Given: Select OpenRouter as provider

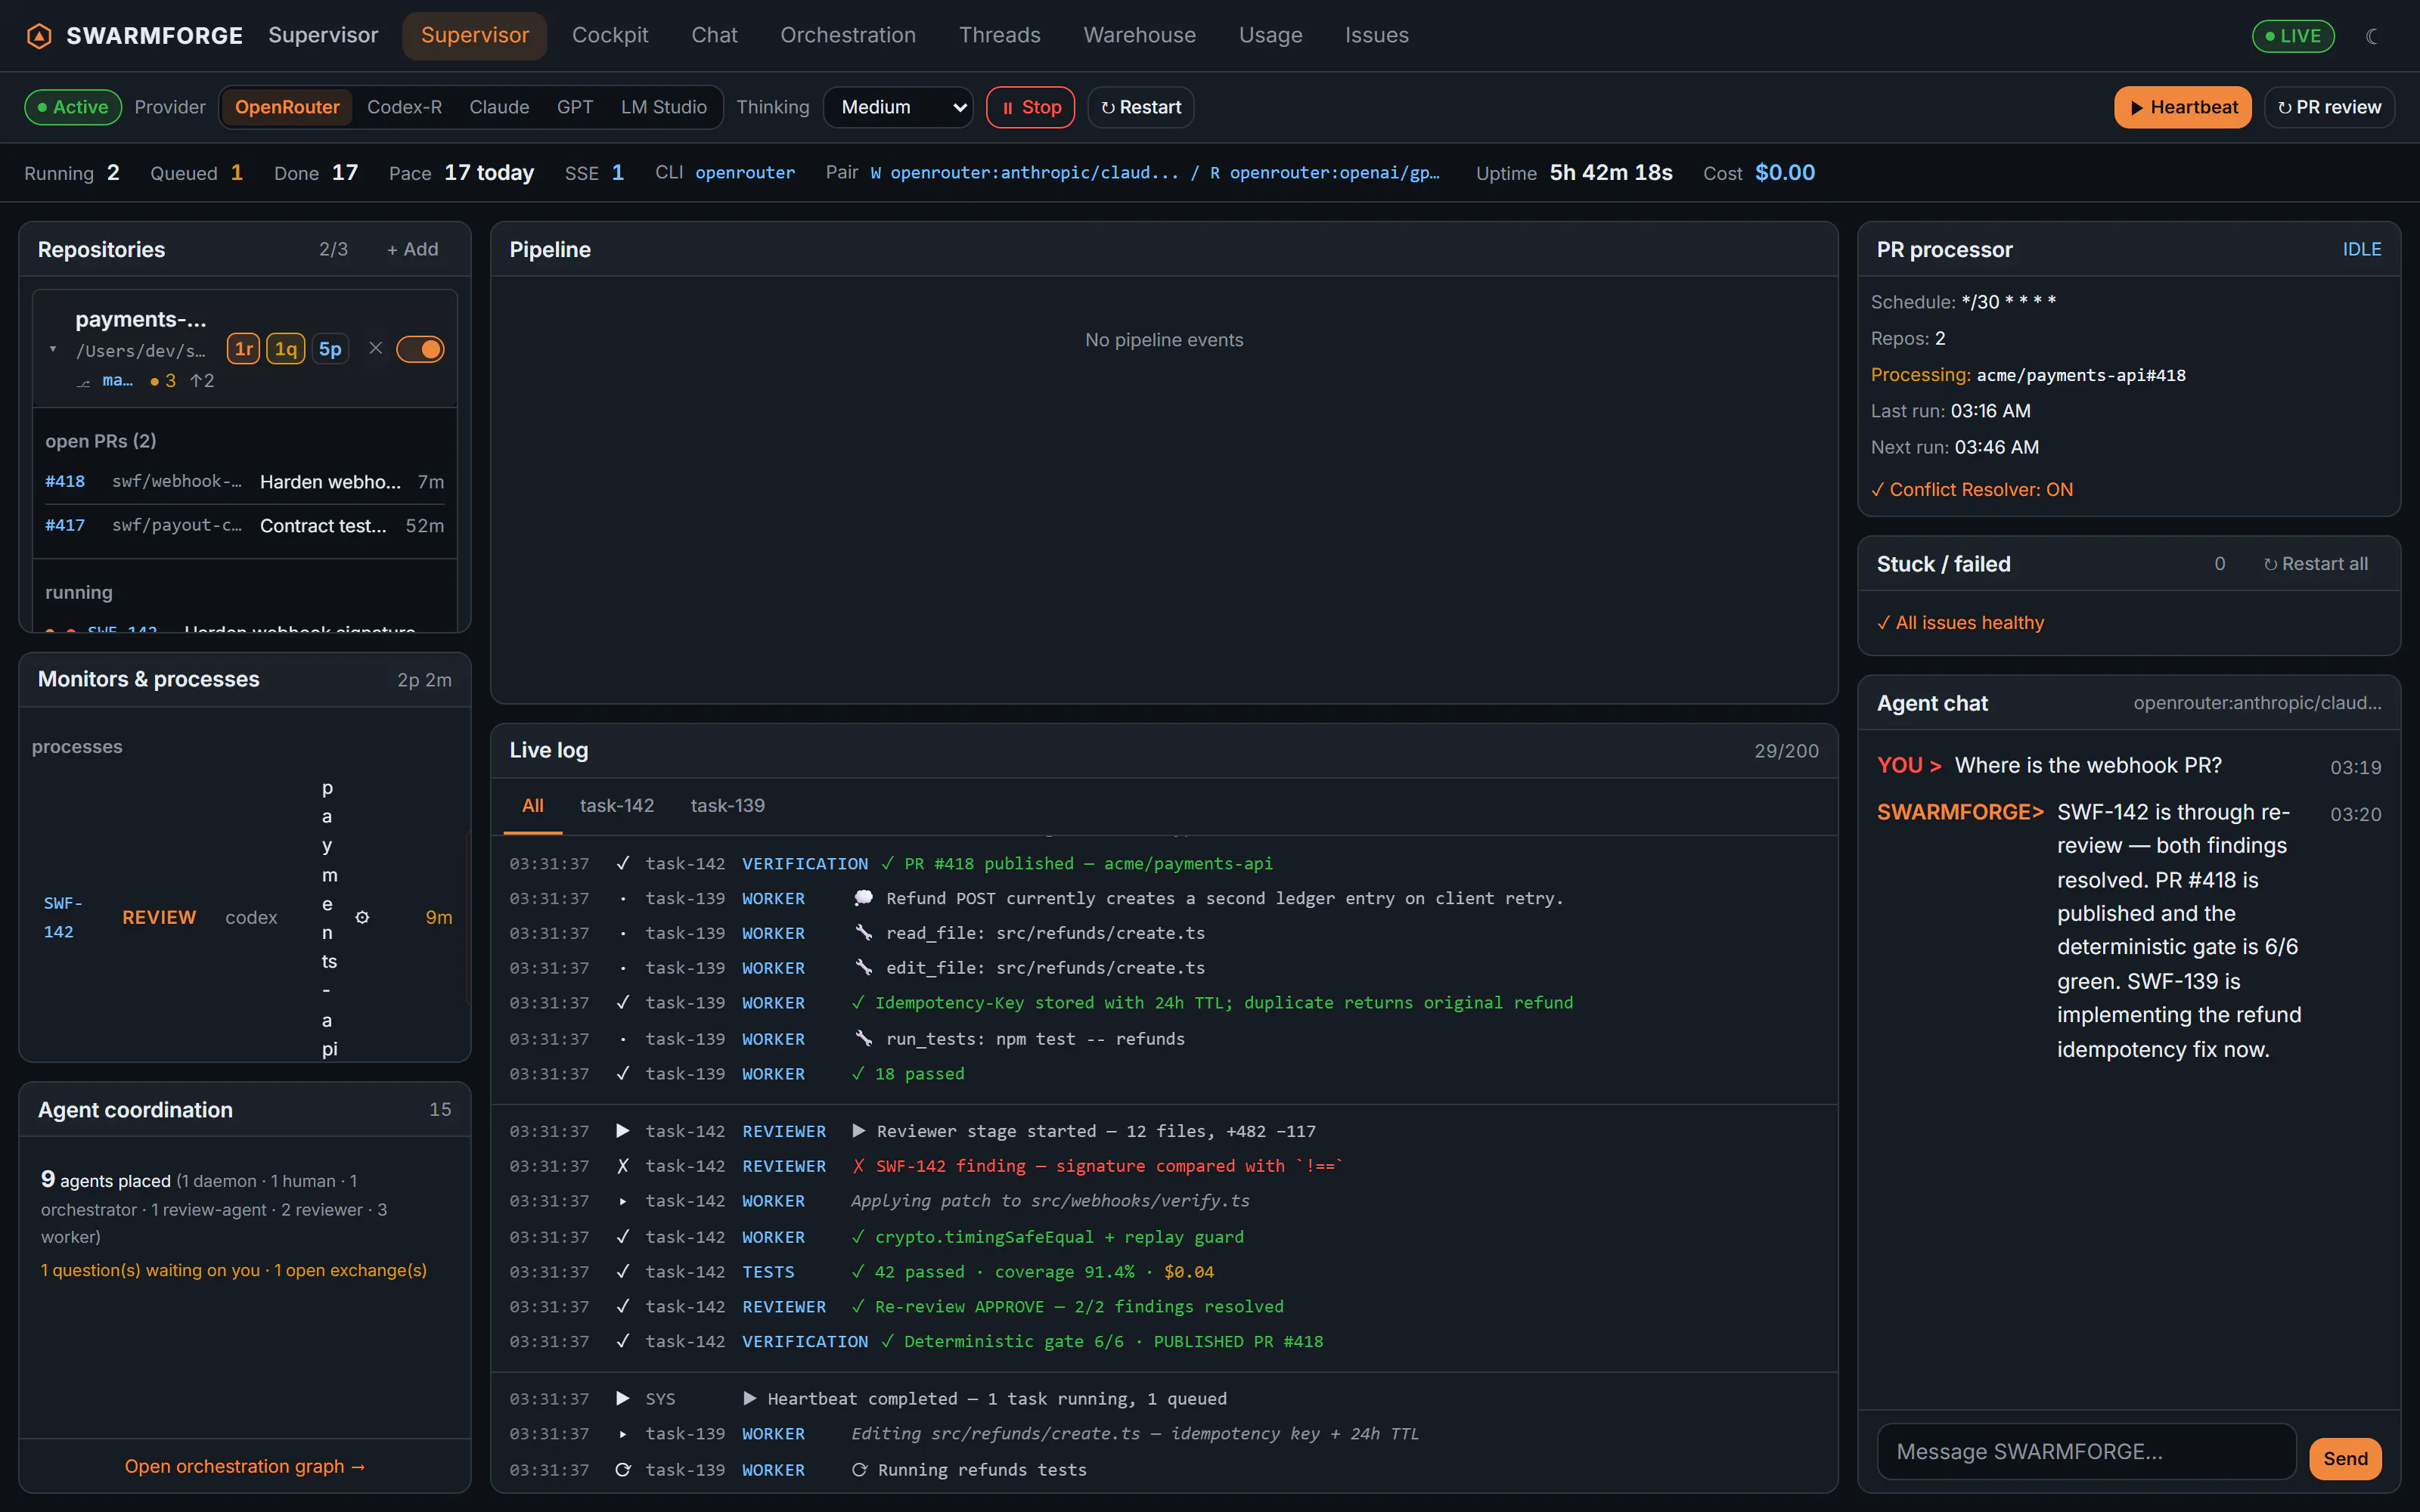Looking at the screenshot, I should pos(287,107).
